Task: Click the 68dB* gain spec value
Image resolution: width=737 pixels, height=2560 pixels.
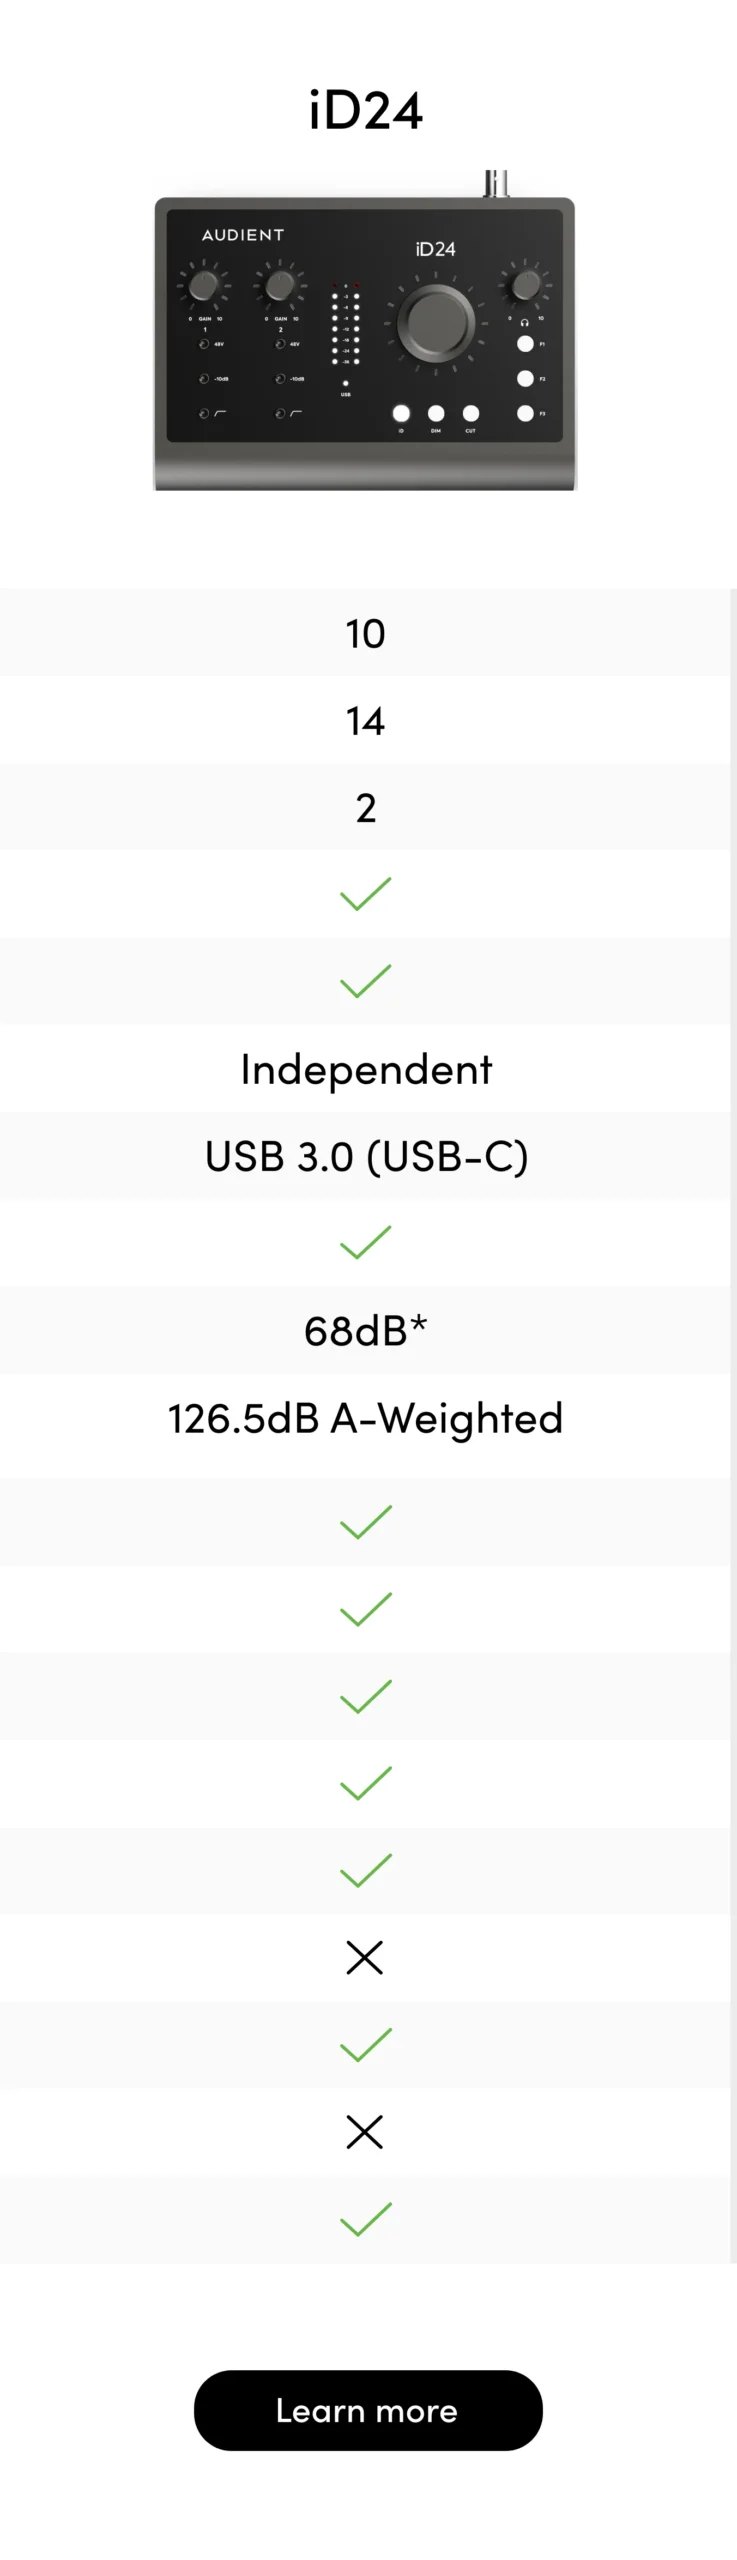Action: point(366,1330)
